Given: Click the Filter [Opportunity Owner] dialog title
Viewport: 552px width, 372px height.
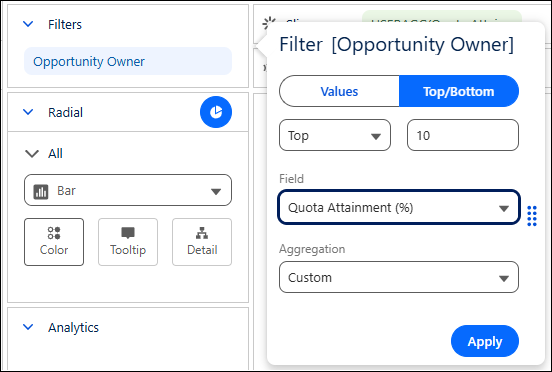Looking at the screenshot, I should tap(396, 45).
